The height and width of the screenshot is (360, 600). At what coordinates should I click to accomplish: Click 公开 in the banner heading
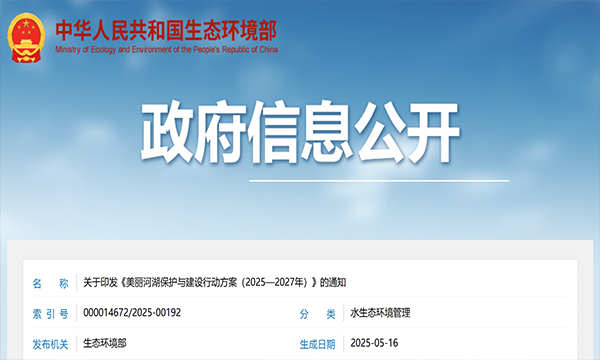point(407,132)
